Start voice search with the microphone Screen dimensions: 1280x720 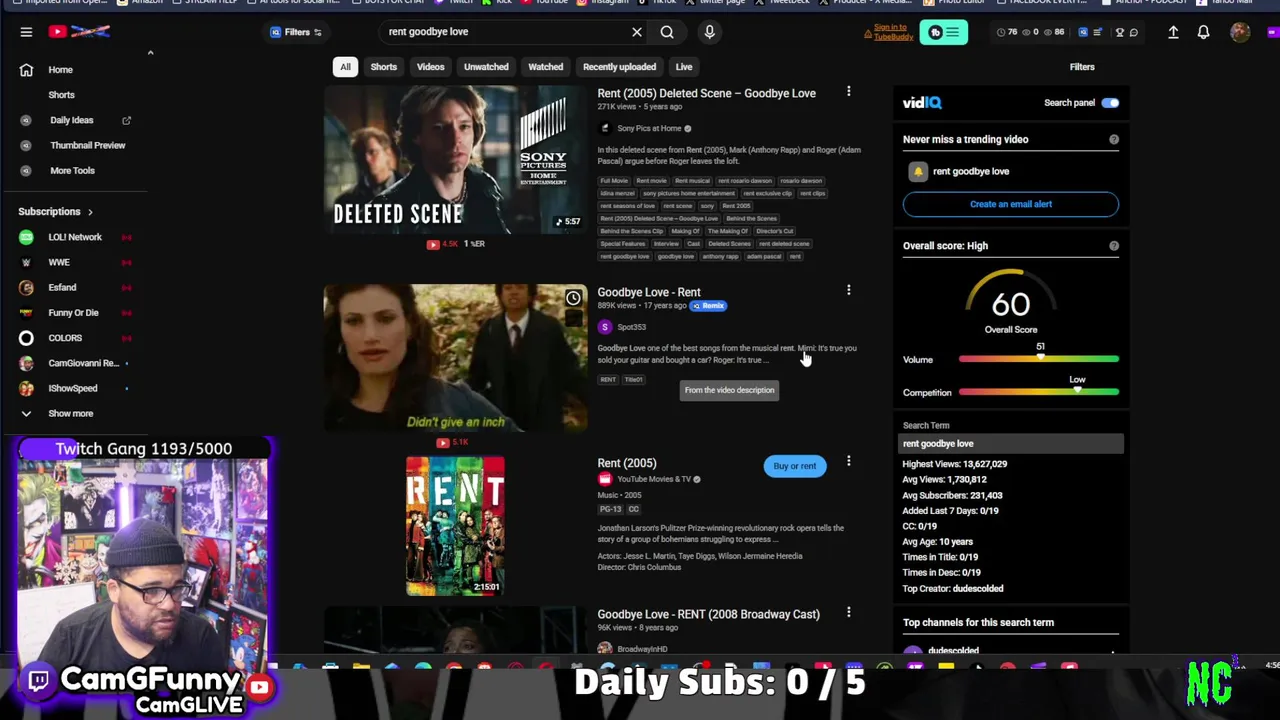pyautogui.click(x=709, y=32)
